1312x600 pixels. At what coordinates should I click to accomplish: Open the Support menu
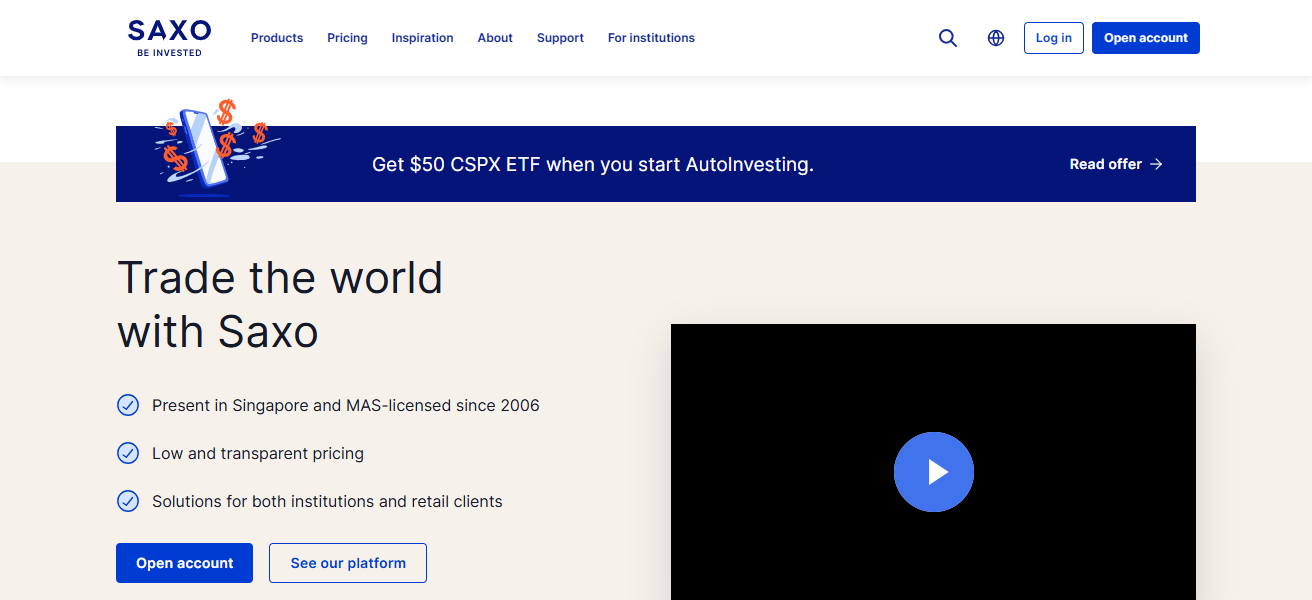coord(560,38)
